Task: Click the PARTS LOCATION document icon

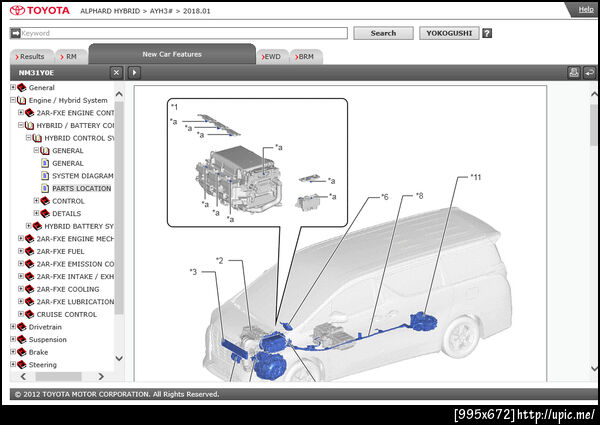Action: tap(45, 189)
